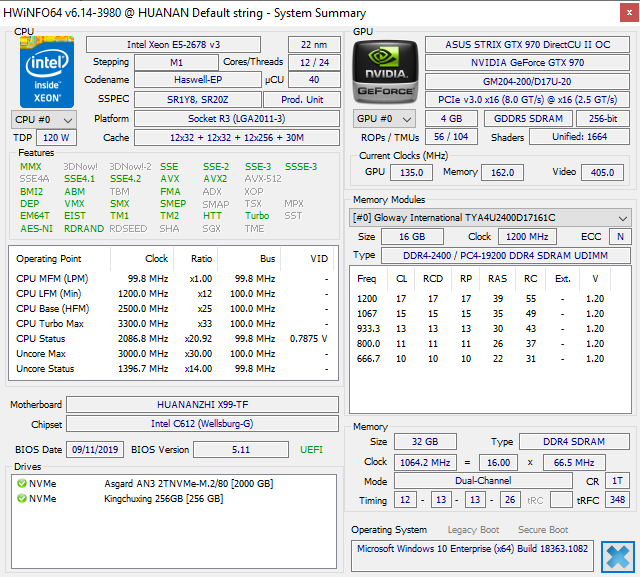Screen dimensions: 640x577
Task: Click green check icon beside Kingchuxing NVMe drive
Action: 22,499
